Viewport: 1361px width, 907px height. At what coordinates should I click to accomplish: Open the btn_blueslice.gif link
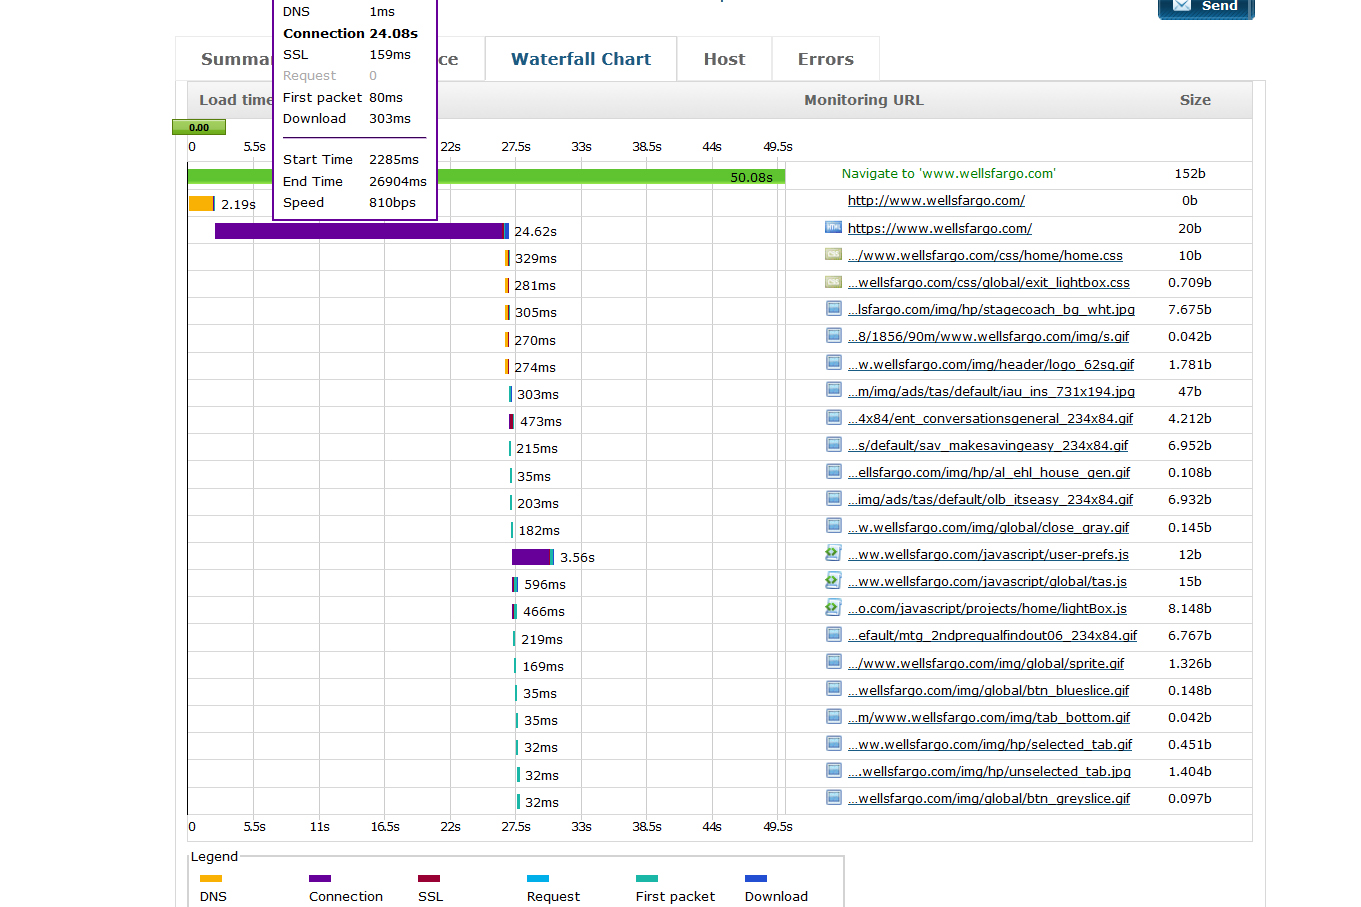pyautogui.click(x=988, y=691)
